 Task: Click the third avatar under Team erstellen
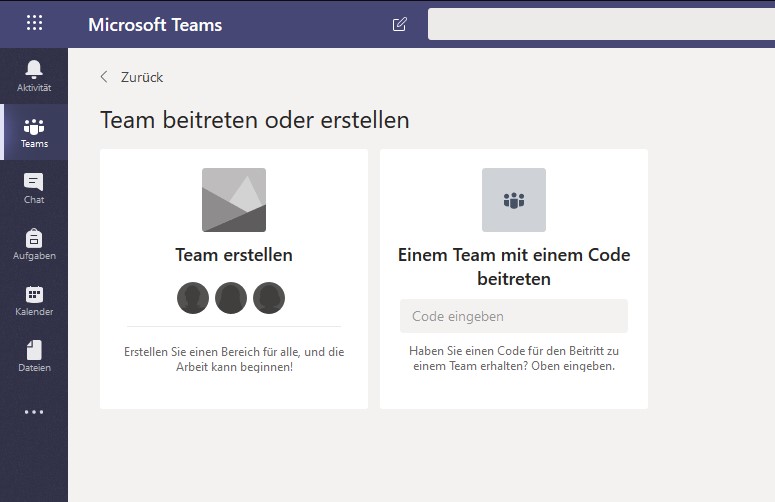(269, 297)
